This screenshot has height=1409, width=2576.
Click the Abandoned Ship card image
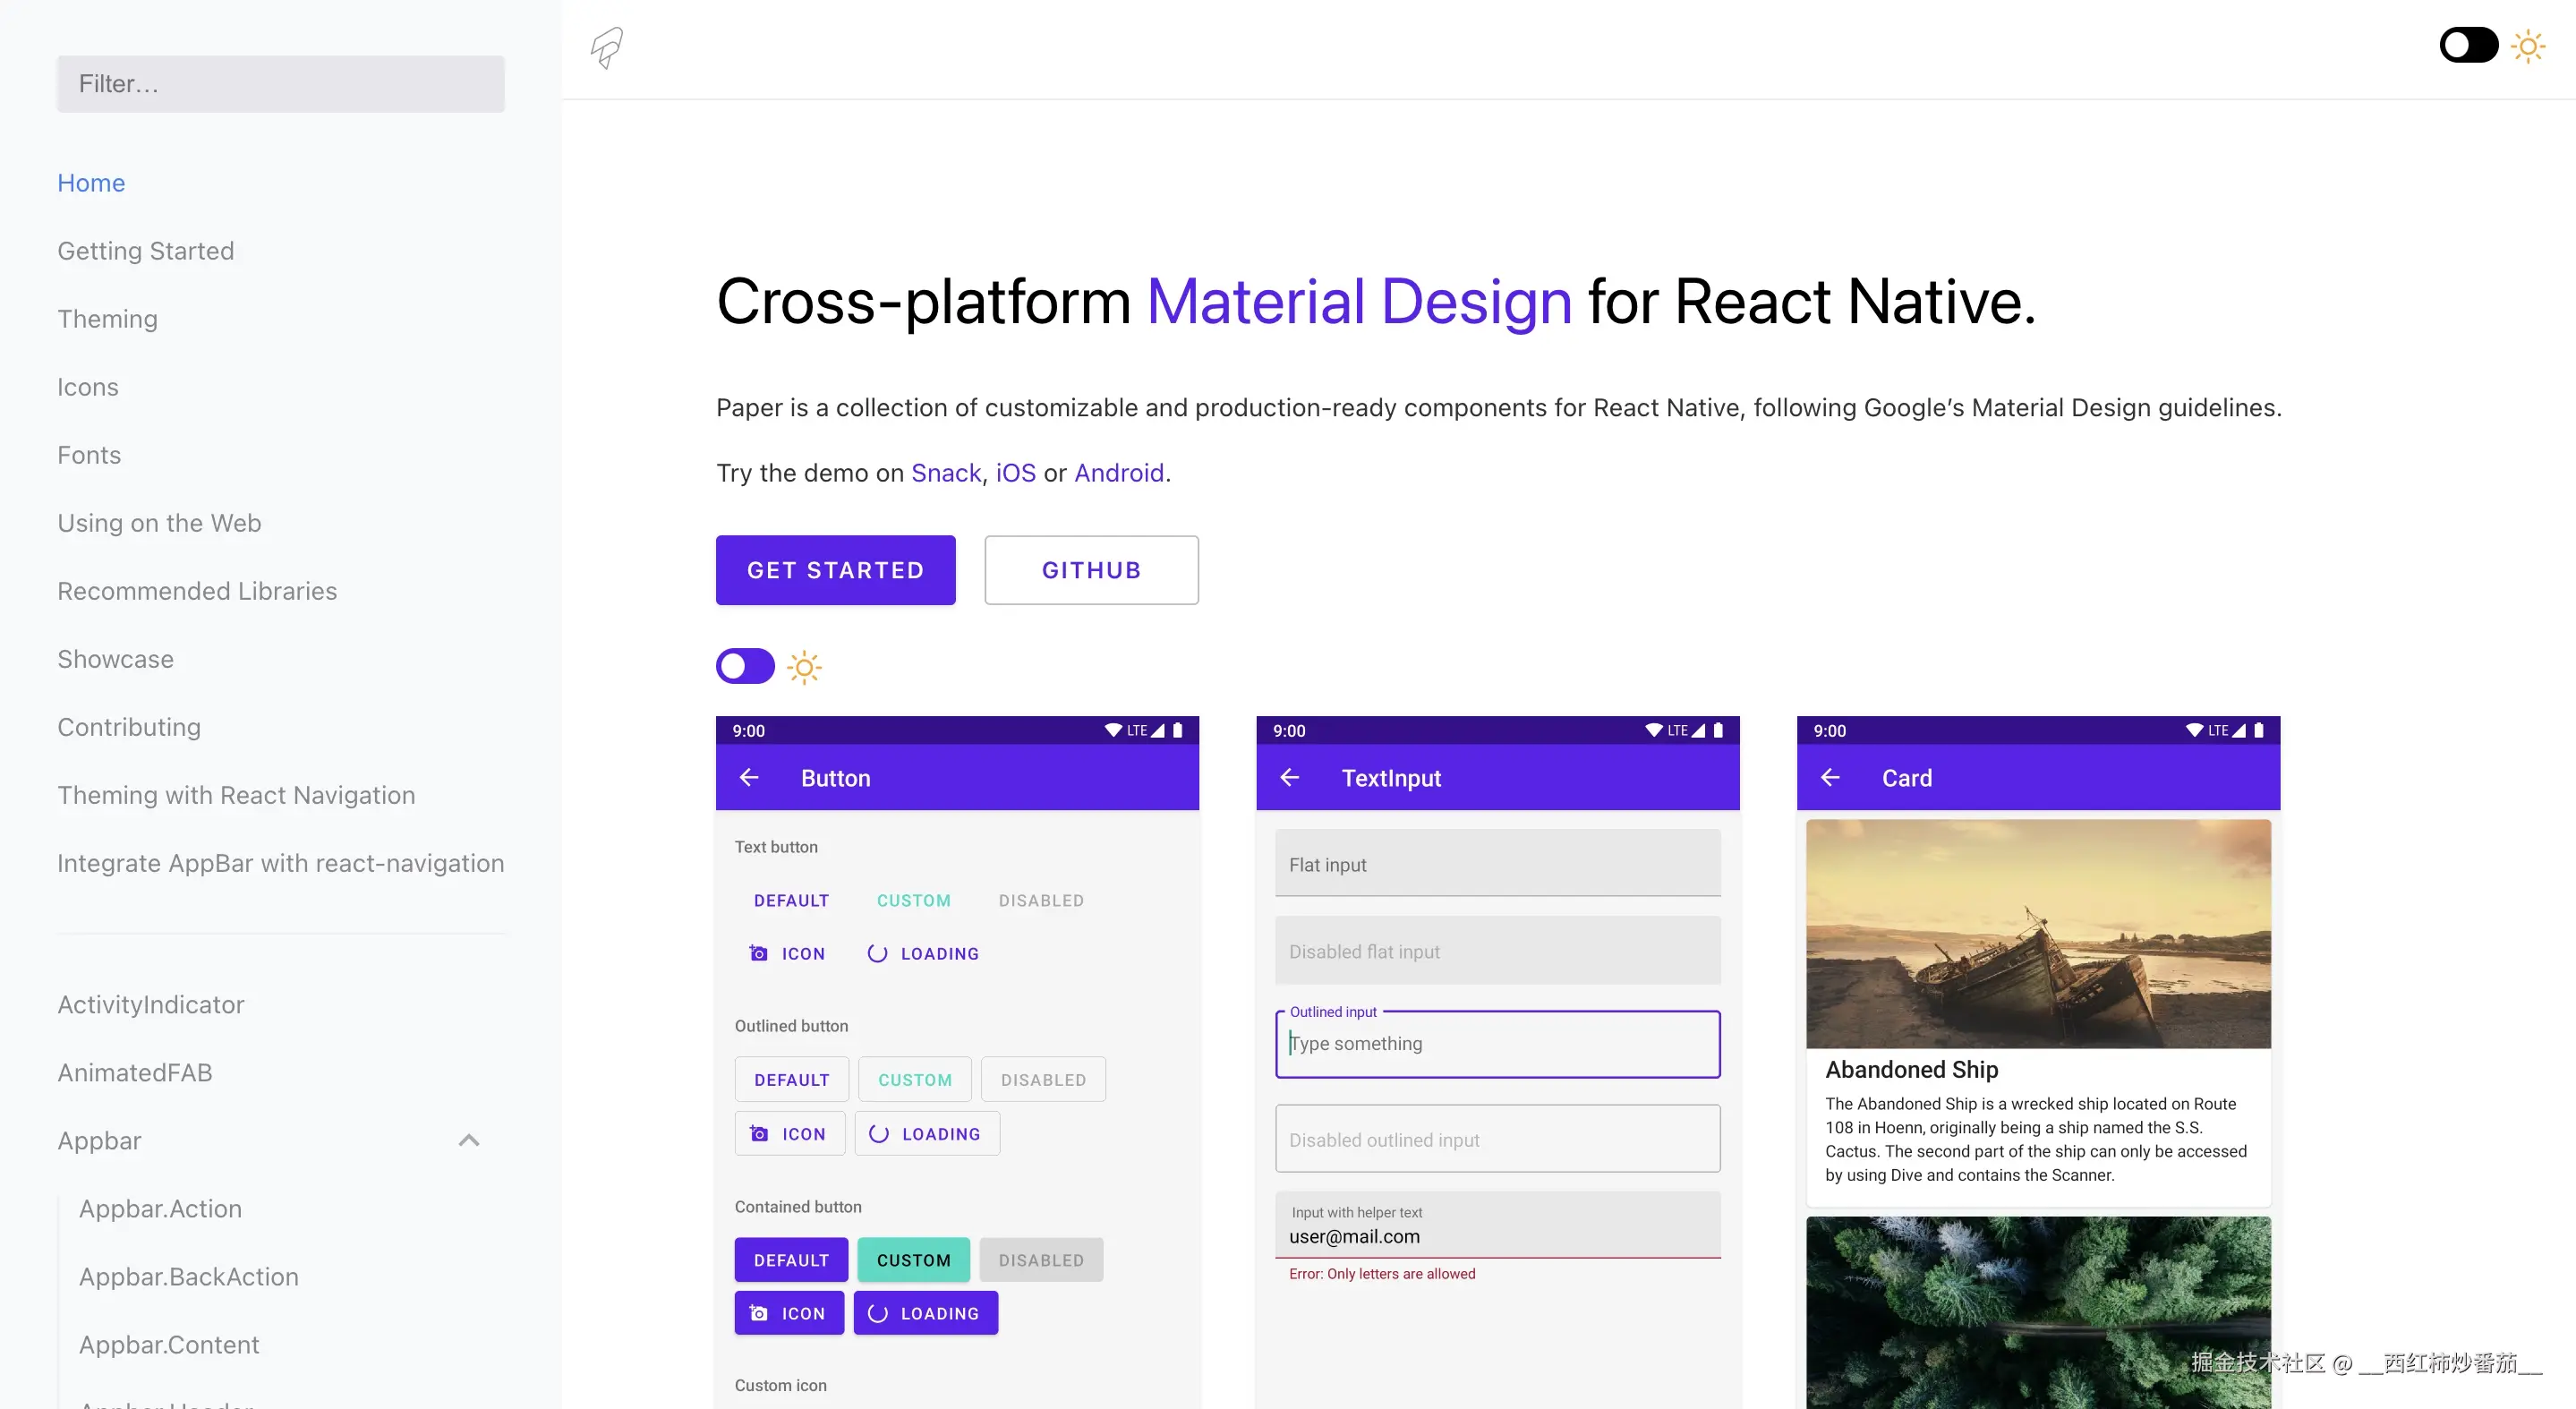[2038, 933]
